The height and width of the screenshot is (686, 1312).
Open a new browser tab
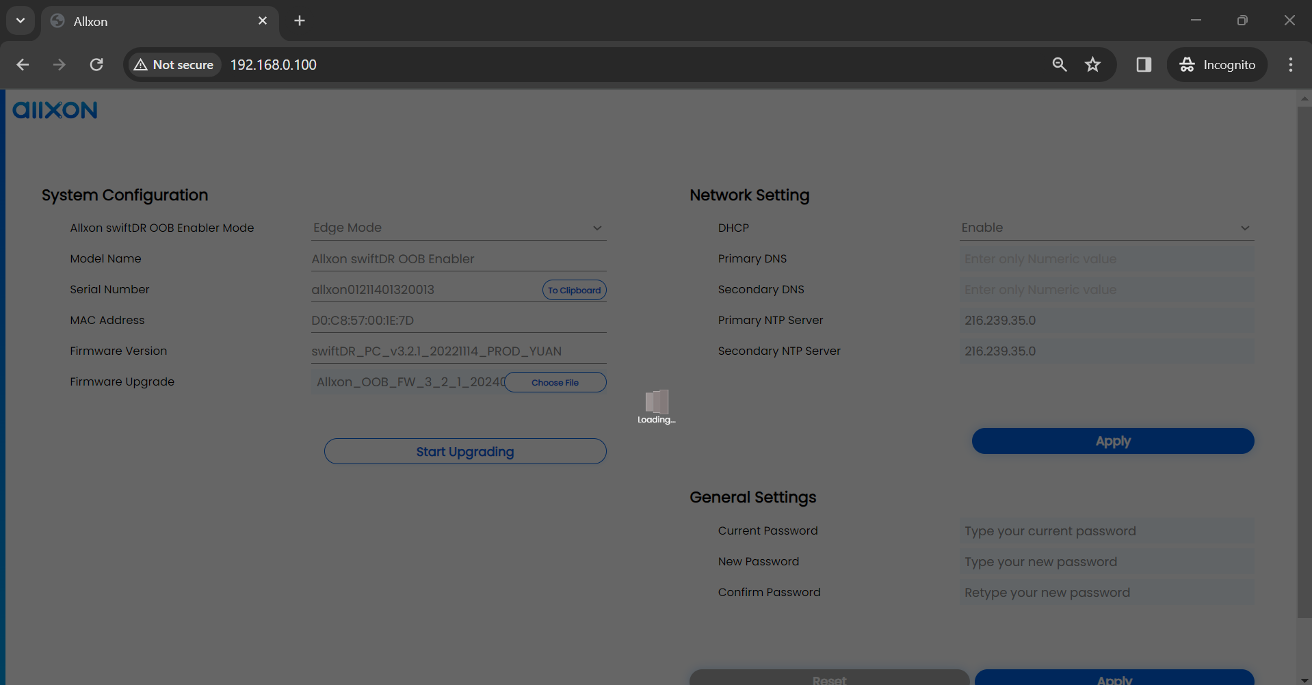pos(299,20)
